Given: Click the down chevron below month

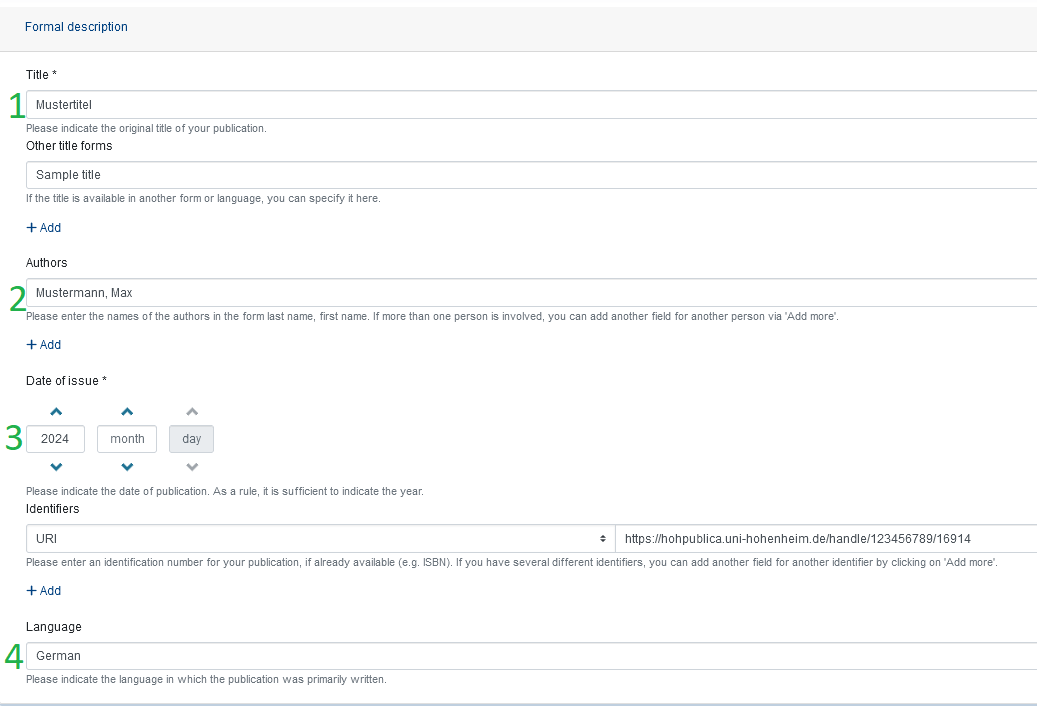Looking at the screenshot, I should click(x=127, y=467).
